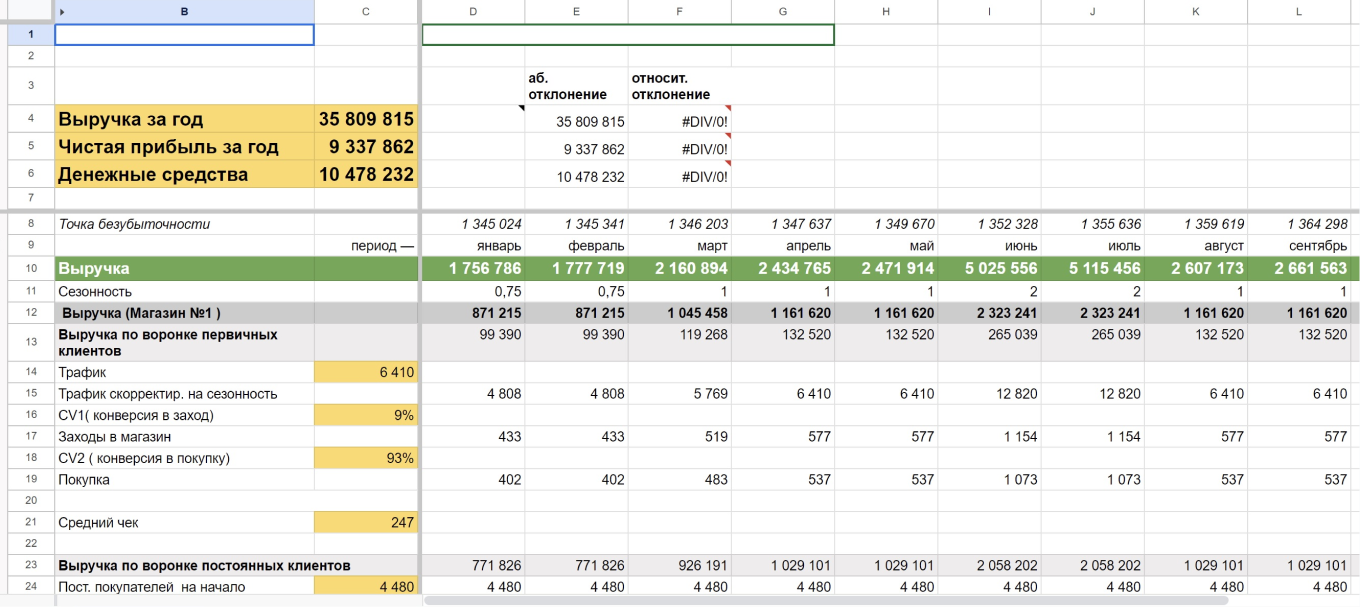Select the 'Точка безубыточности' label cell
This screenshot has width=1360, height=607.
tap(184, 224)
